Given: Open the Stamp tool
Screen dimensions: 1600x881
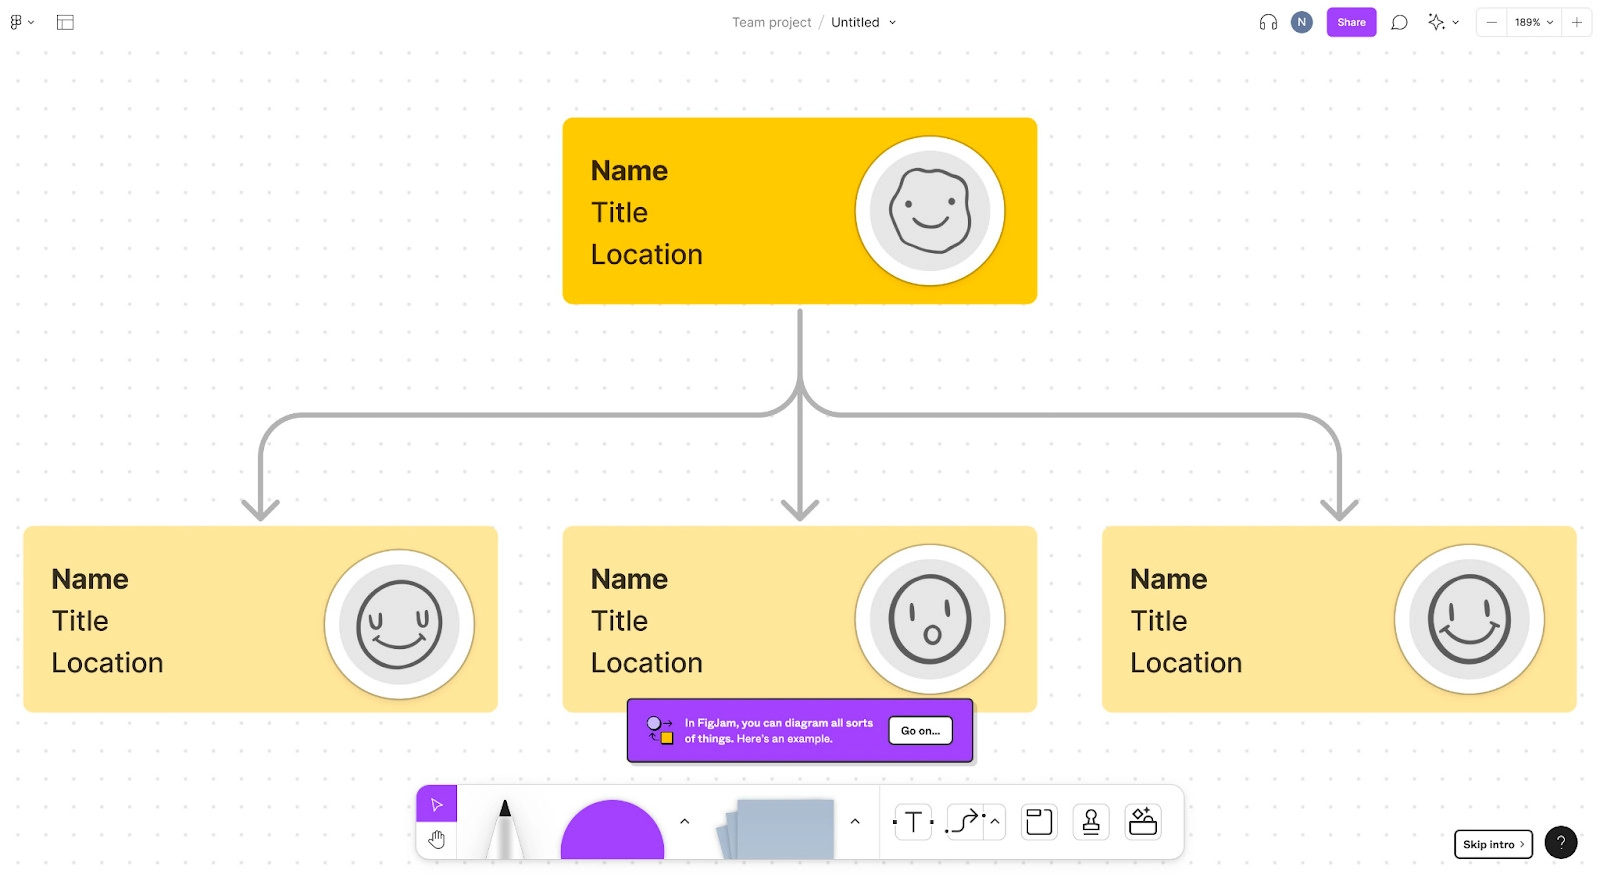Looking at the screenshot, I should point(1091,822).
